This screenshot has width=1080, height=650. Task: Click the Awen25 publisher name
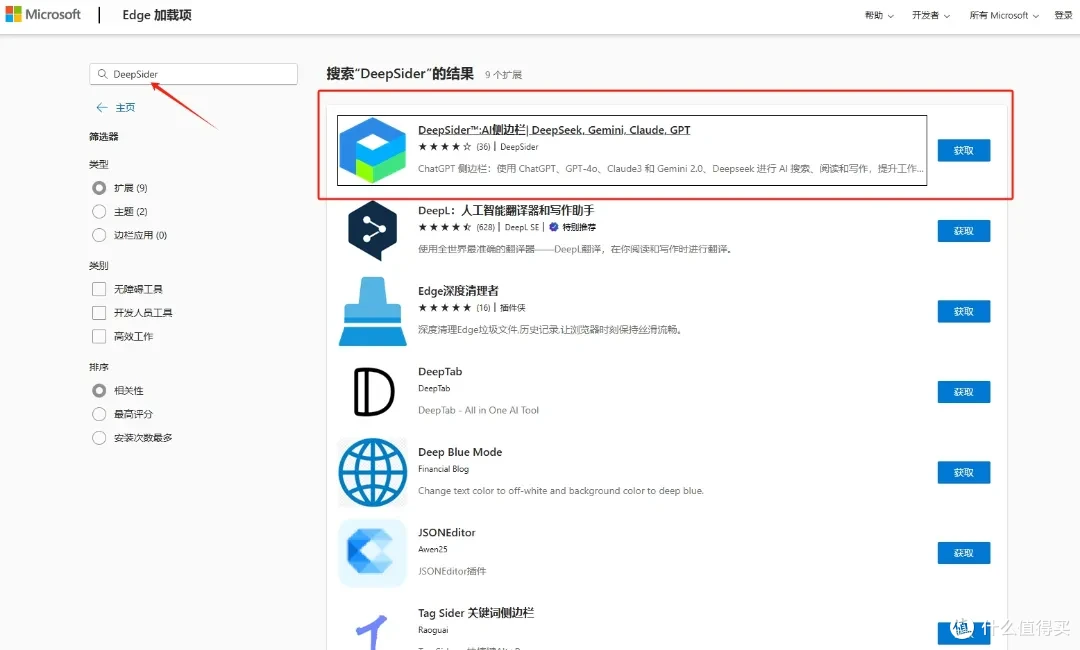coord(433,549)
